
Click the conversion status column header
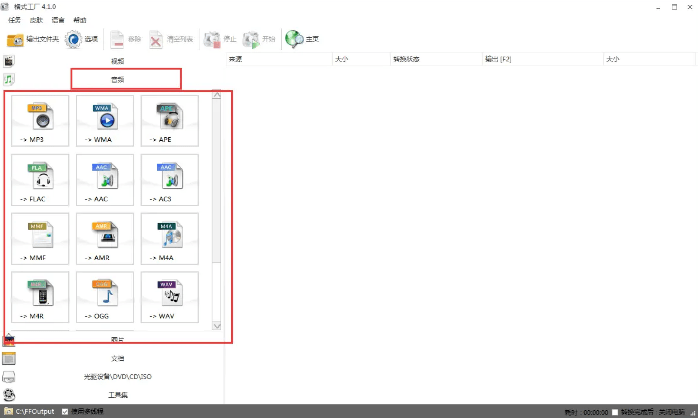[x=436, y=59]
